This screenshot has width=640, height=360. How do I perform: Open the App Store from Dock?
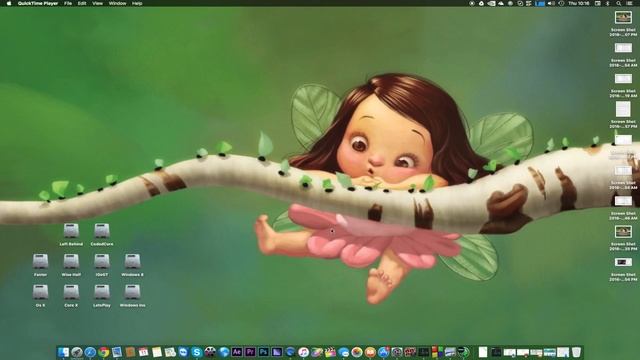384,352
